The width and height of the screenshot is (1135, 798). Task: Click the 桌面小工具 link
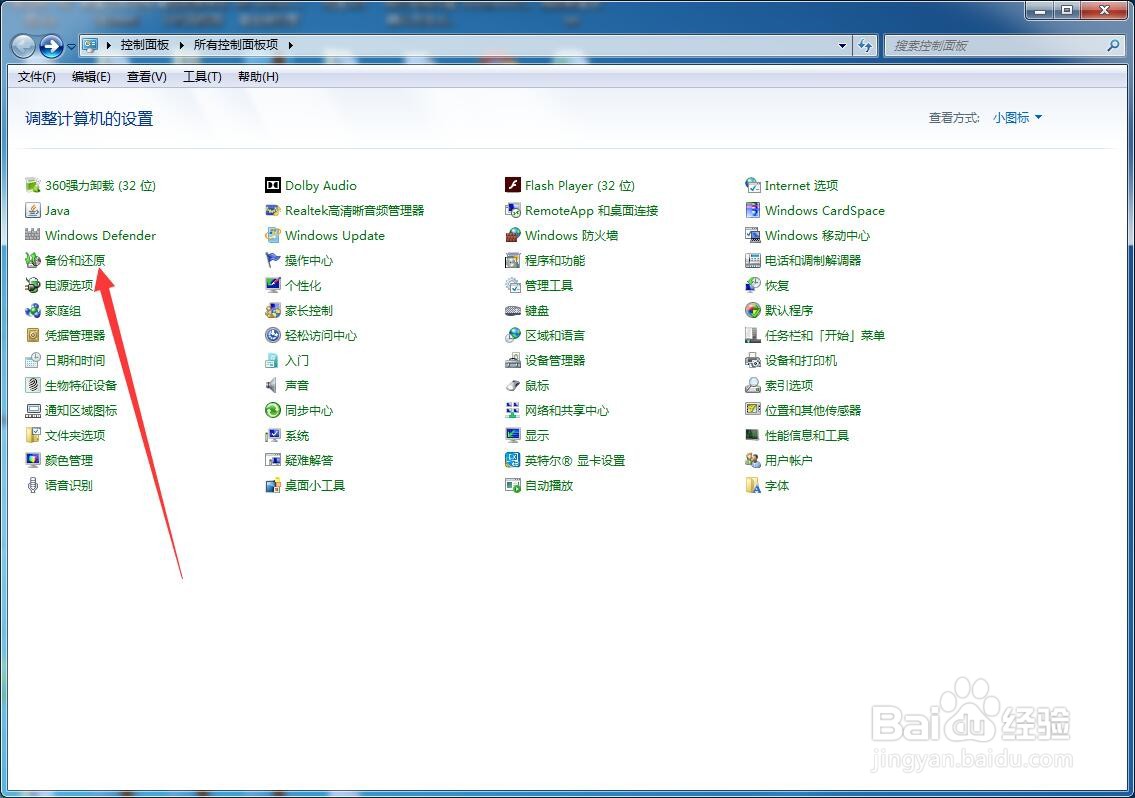point(315,485)
